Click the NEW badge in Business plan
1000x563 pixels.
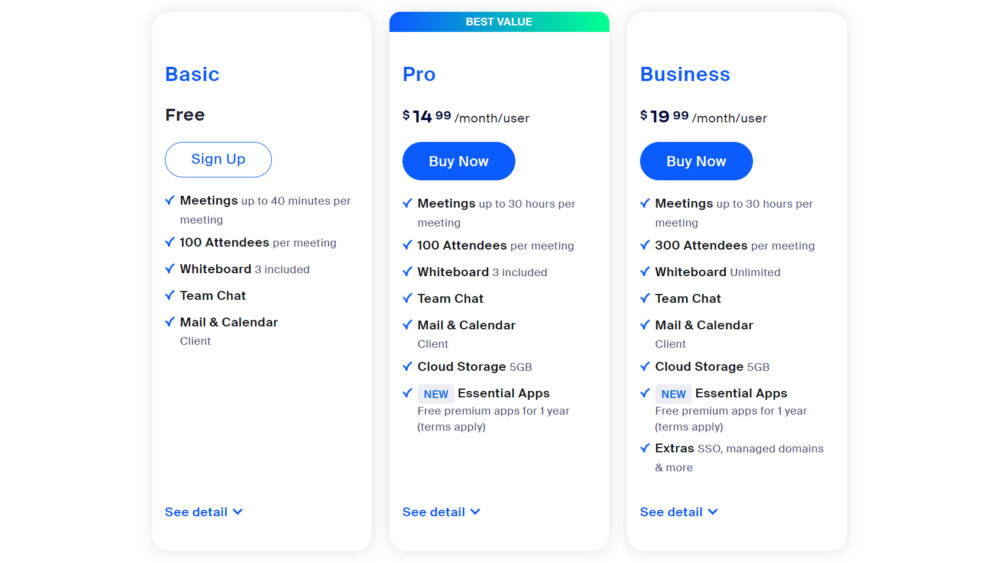(x=674, y=394)
